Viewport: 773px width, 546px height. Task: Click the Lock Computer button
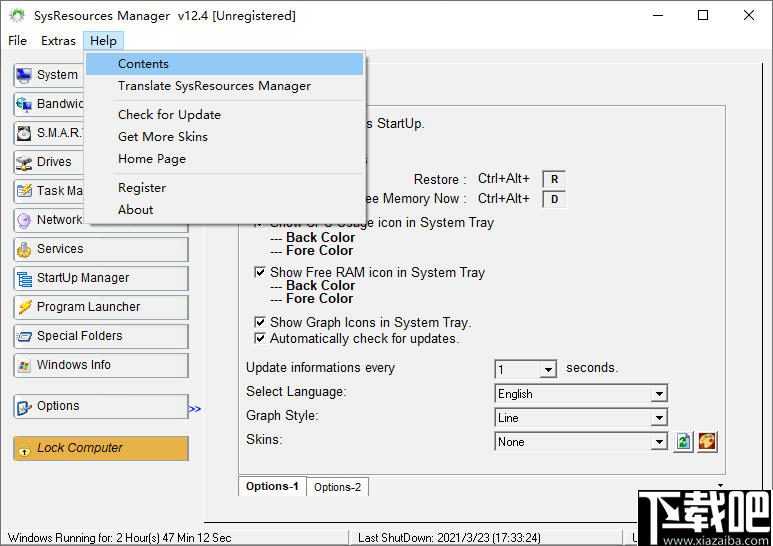tap(101, 448)
